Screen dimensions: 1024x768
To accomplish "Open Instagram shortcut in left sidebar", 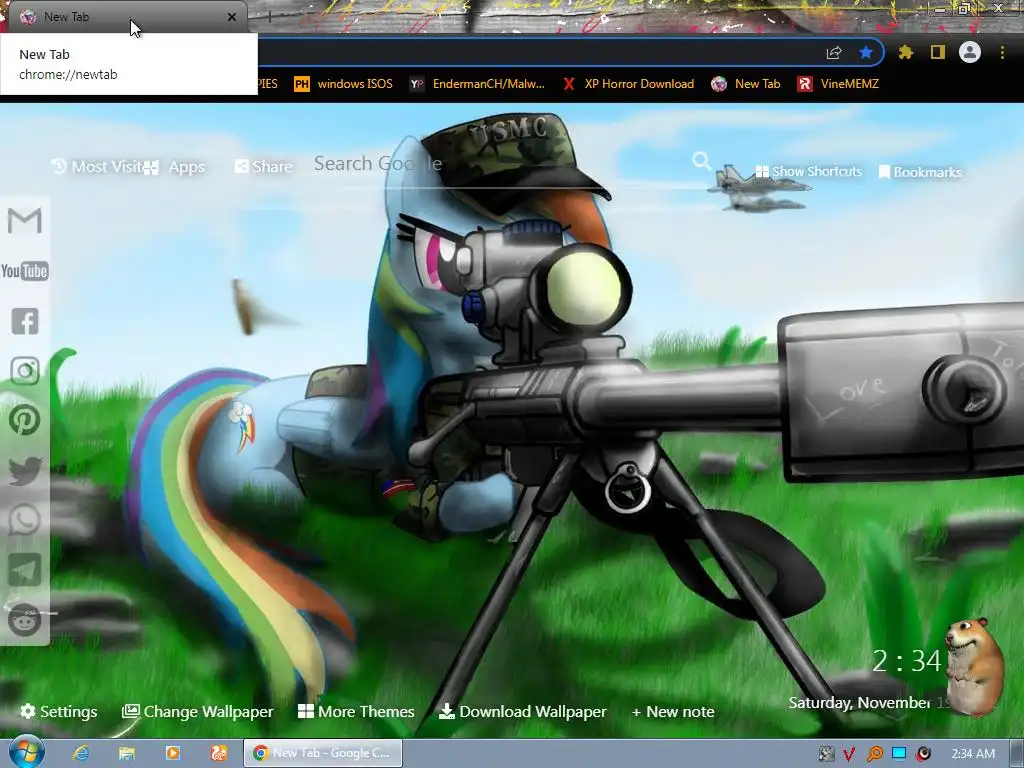I will point(25,371).
